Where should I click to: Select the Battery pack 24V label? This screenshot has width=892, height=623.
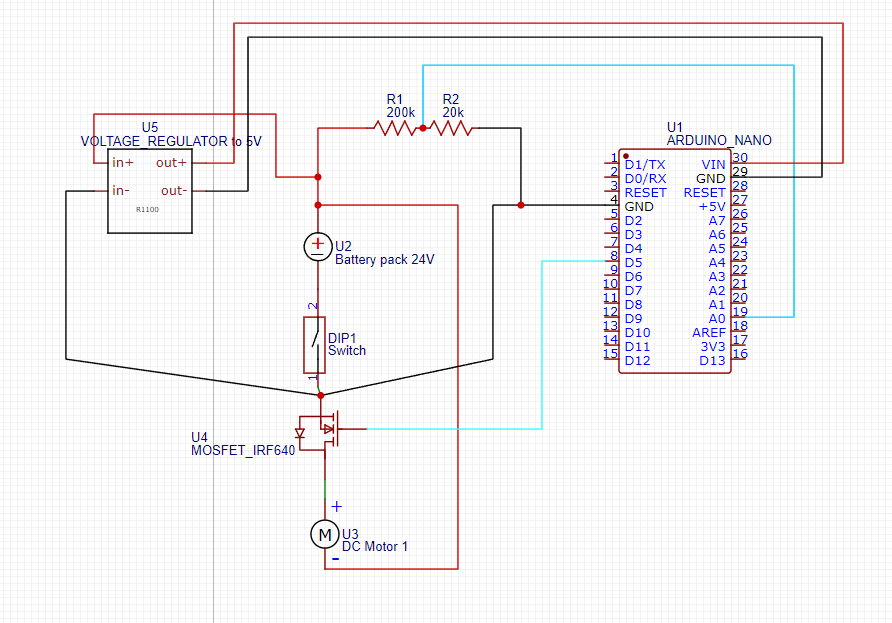(x=385, y=260)
